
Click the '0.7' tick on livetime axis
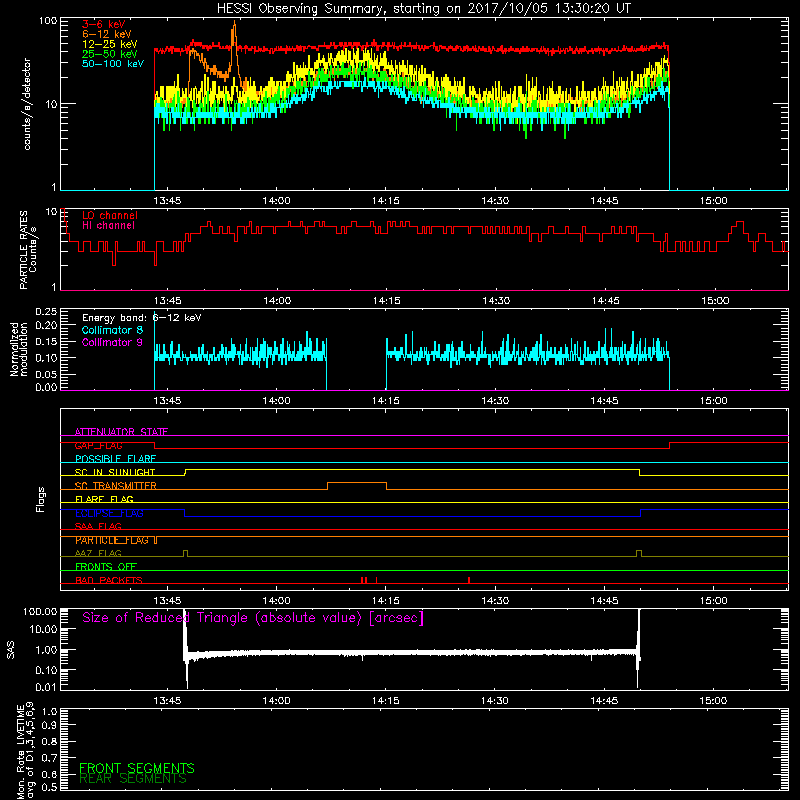click(x=49, y=758)
